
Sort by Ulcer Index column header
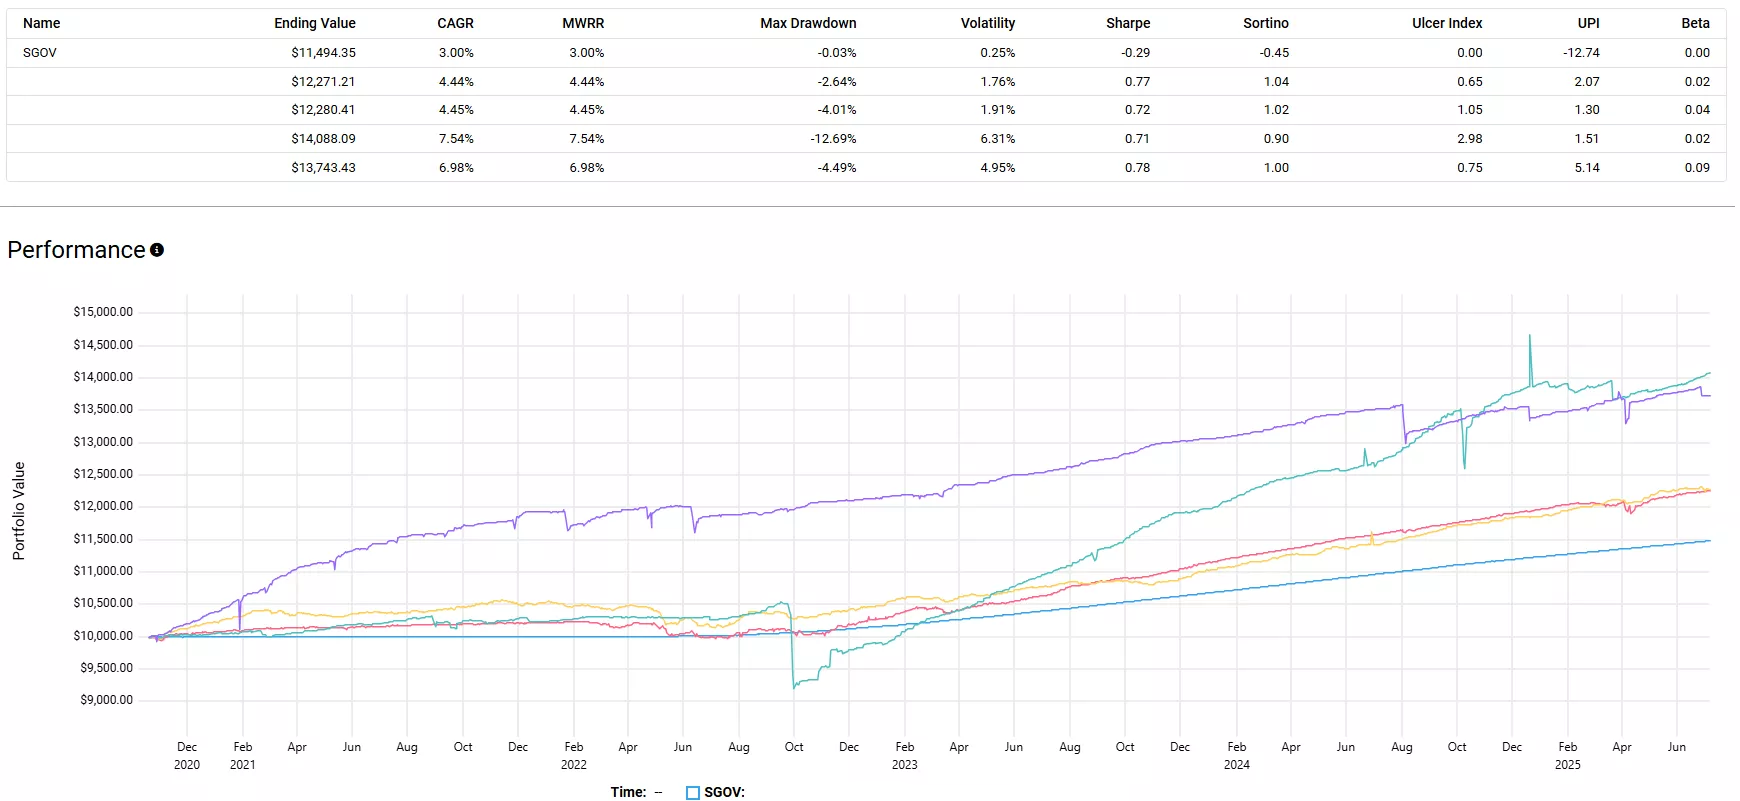(1447, 23)
